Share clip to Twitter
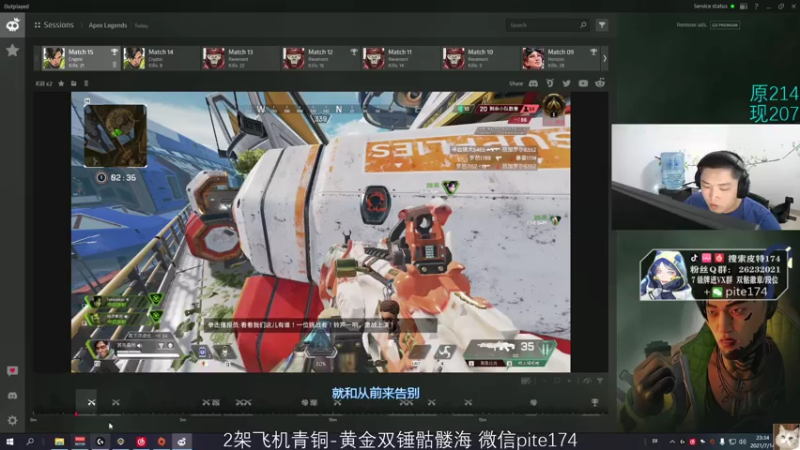800x450 pixels. pyautogui.click(x=566, y=83)
